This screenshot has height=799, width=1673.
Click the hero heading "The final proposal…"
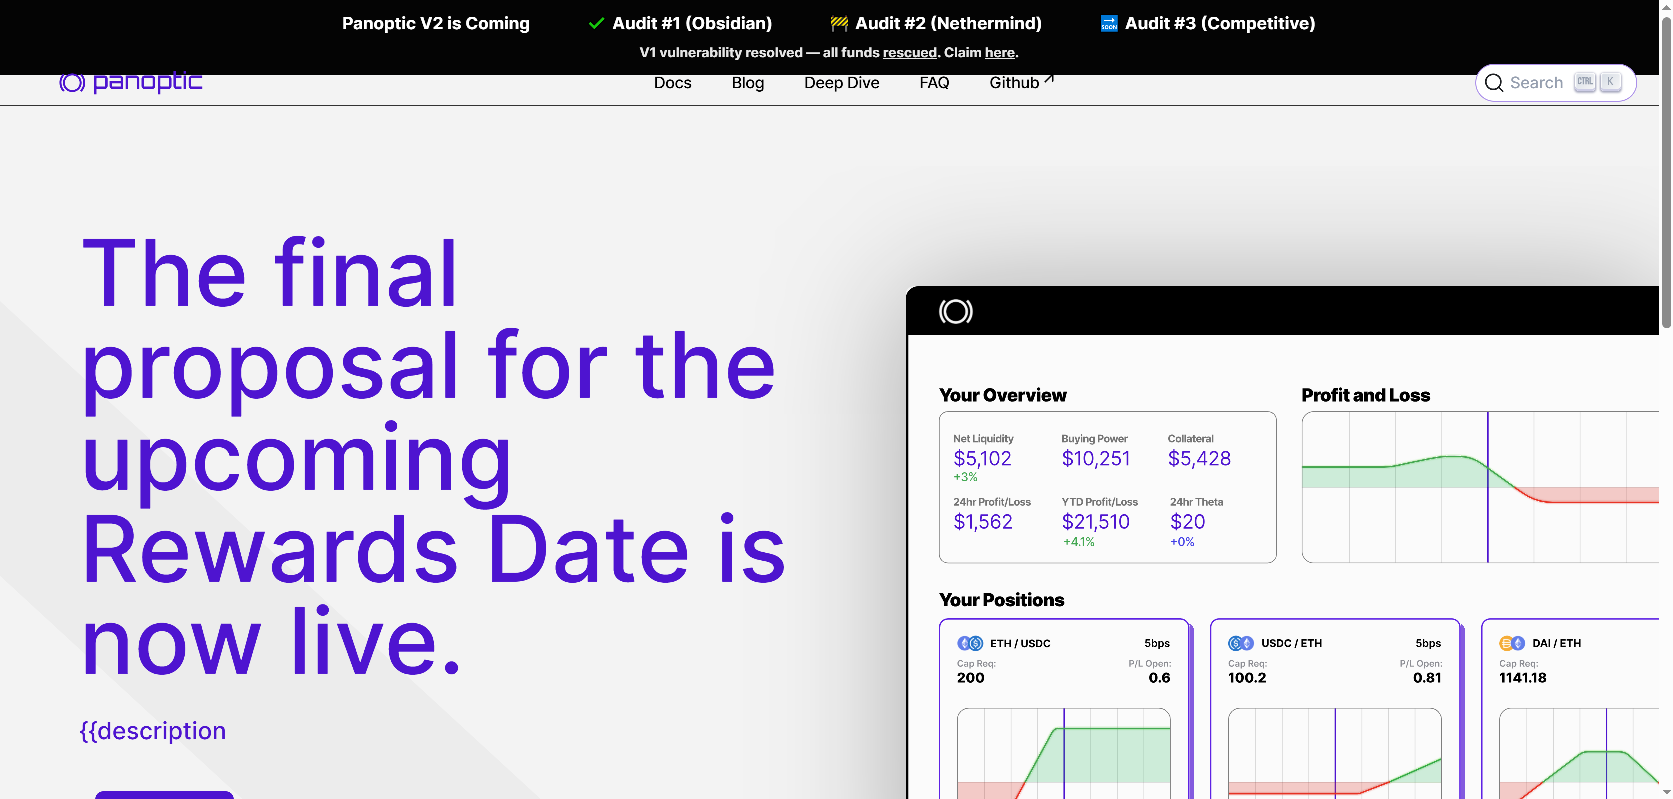pyautogui.click(x=434, y=457)
